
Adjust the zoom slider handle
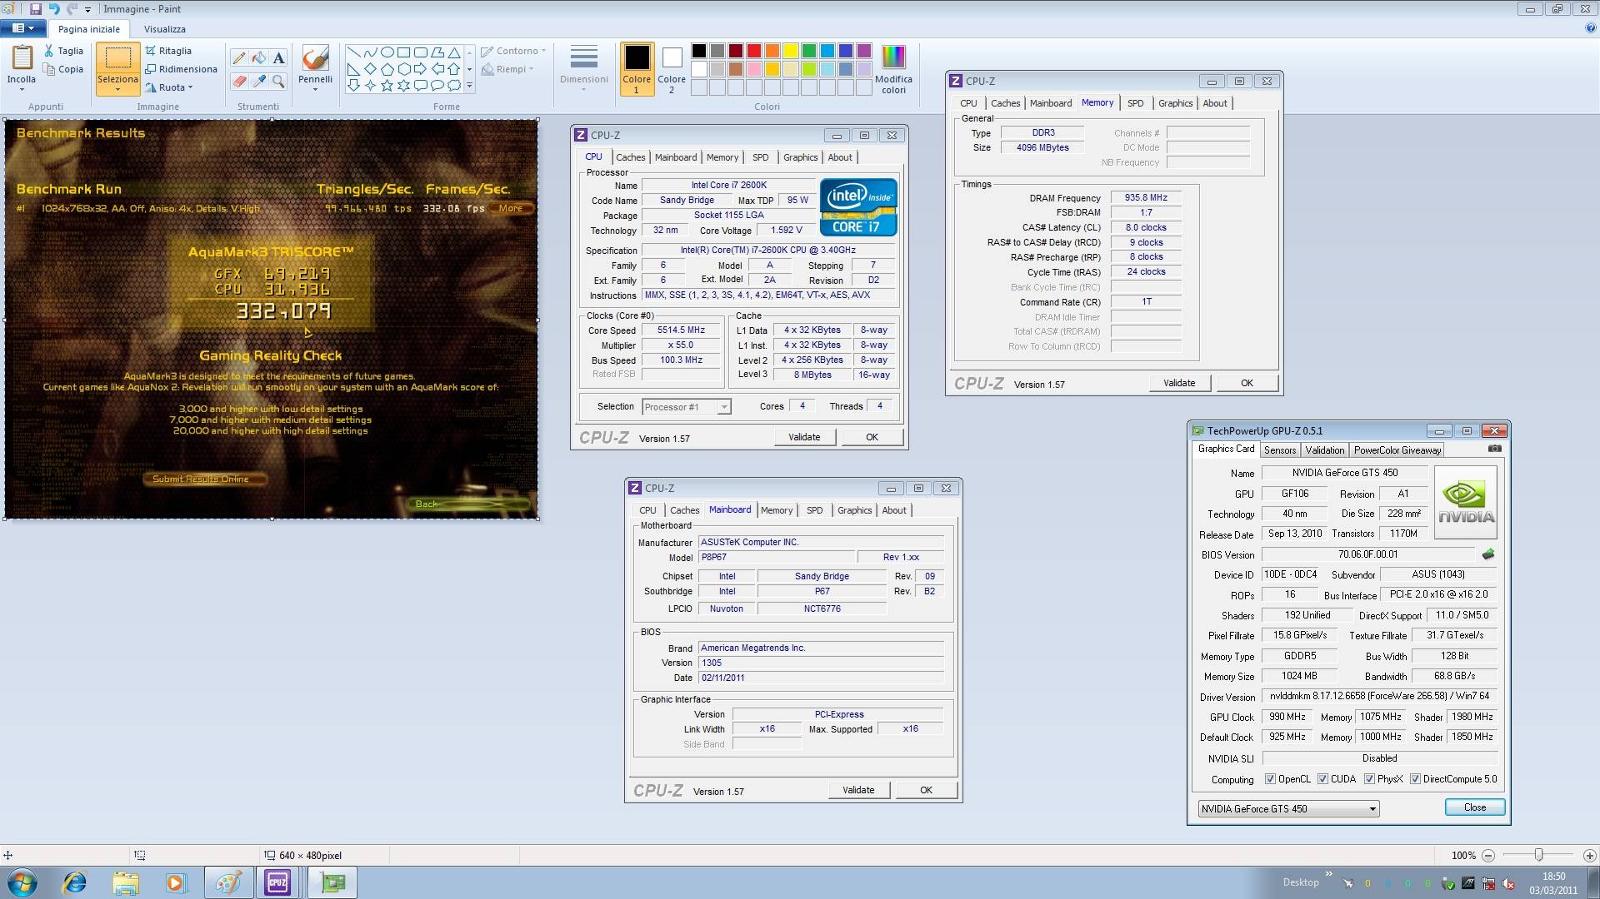1539,855
